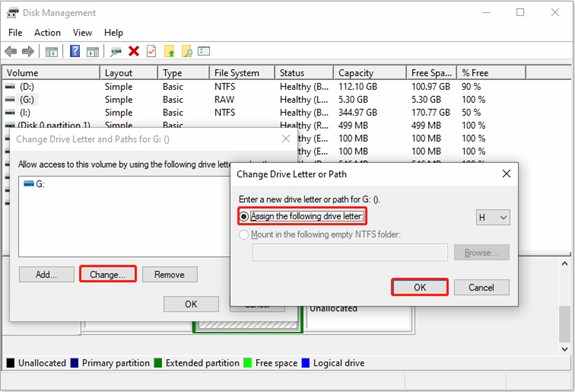
Task: Sort by the Volume column header
Action: click(x=51, y=73)
